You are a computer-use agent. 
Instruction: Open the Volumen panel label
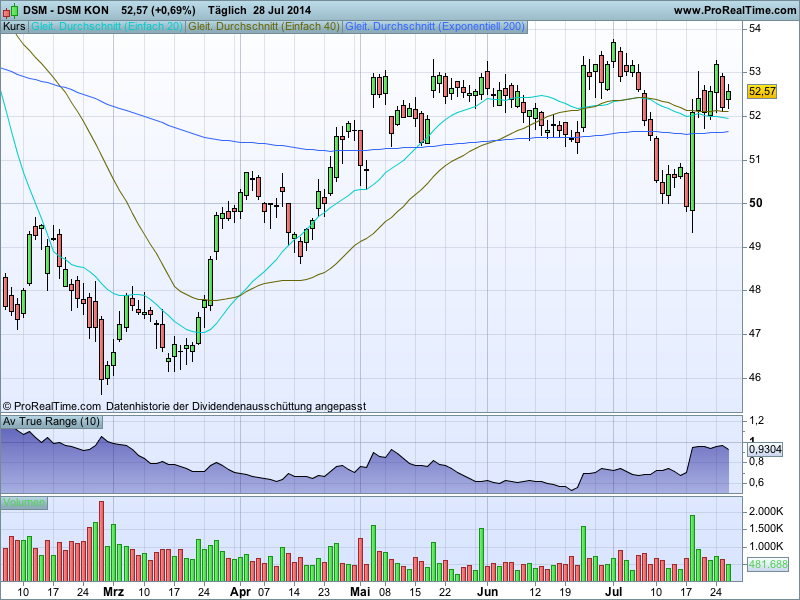coord(24,503)
